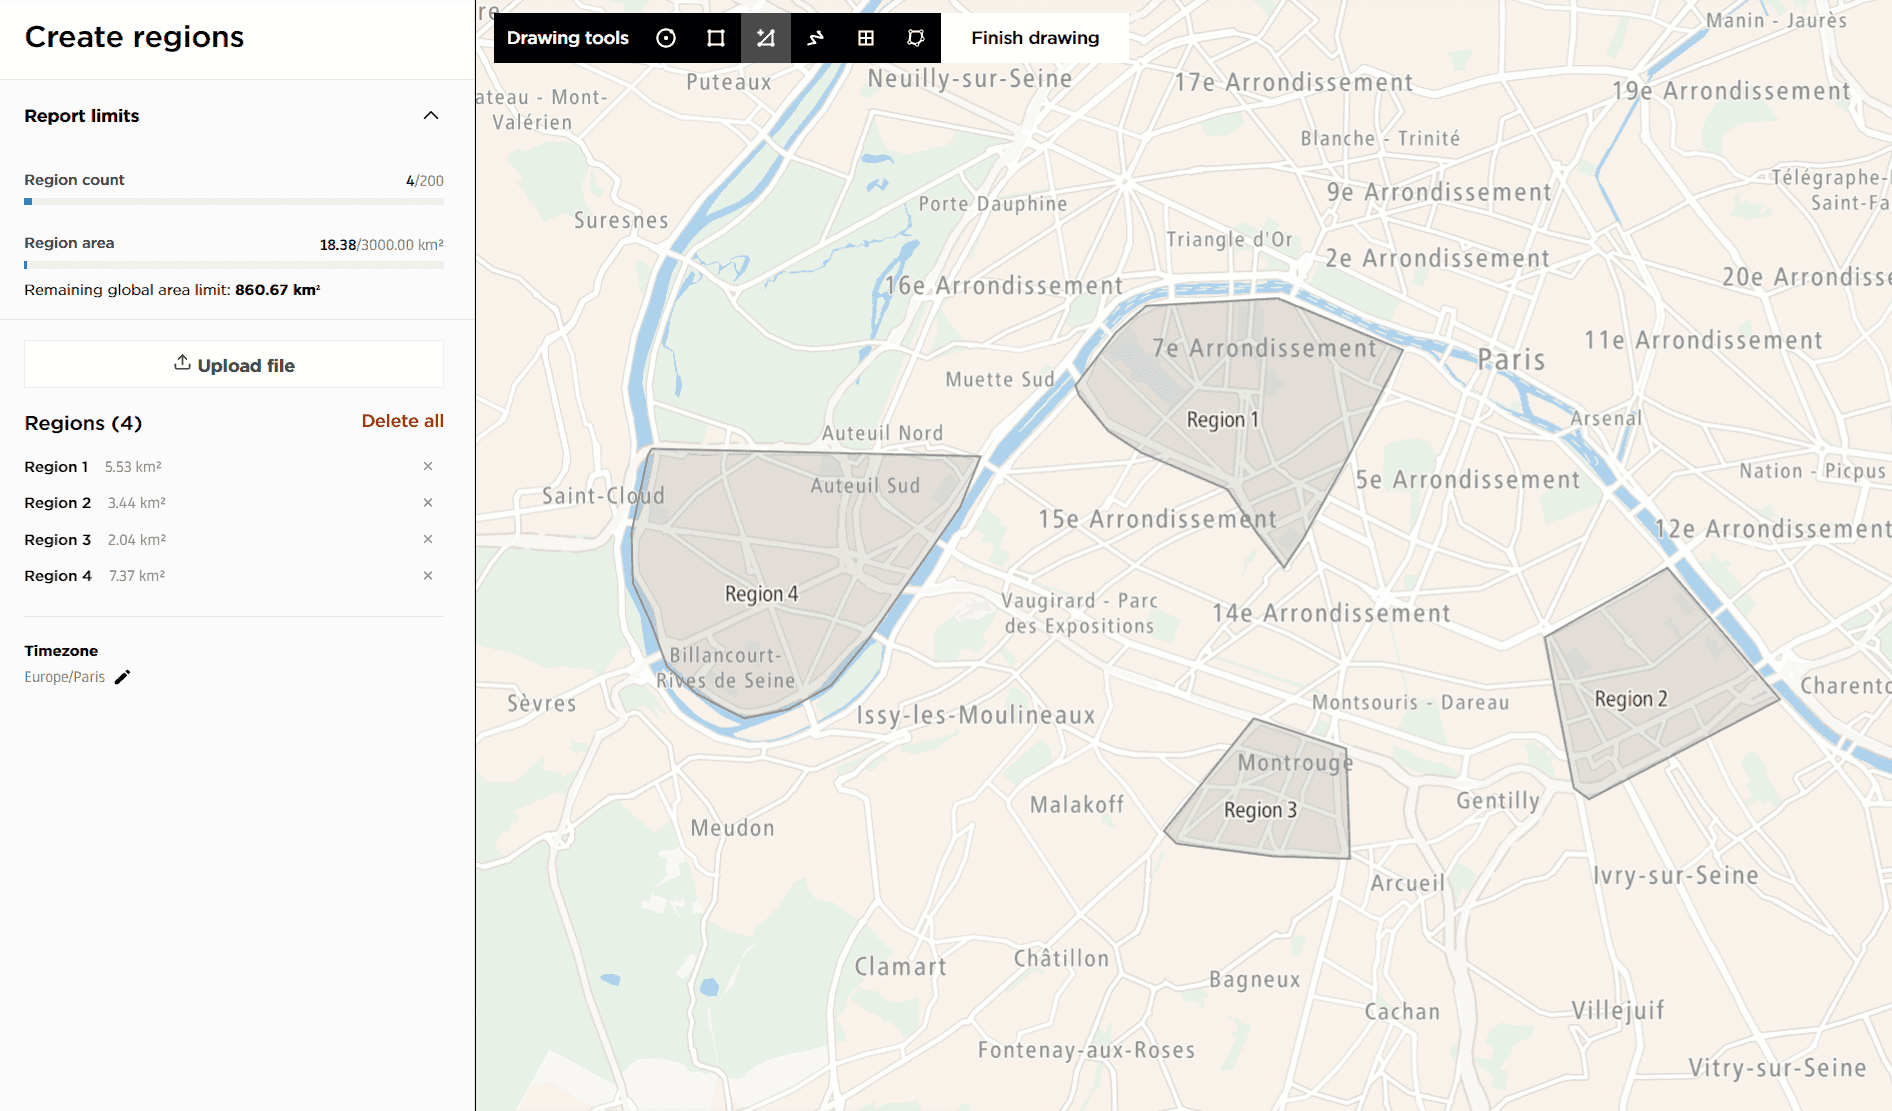Click the Region area progress bar
1892x1111 pixels.
click(x=234, y=265)
